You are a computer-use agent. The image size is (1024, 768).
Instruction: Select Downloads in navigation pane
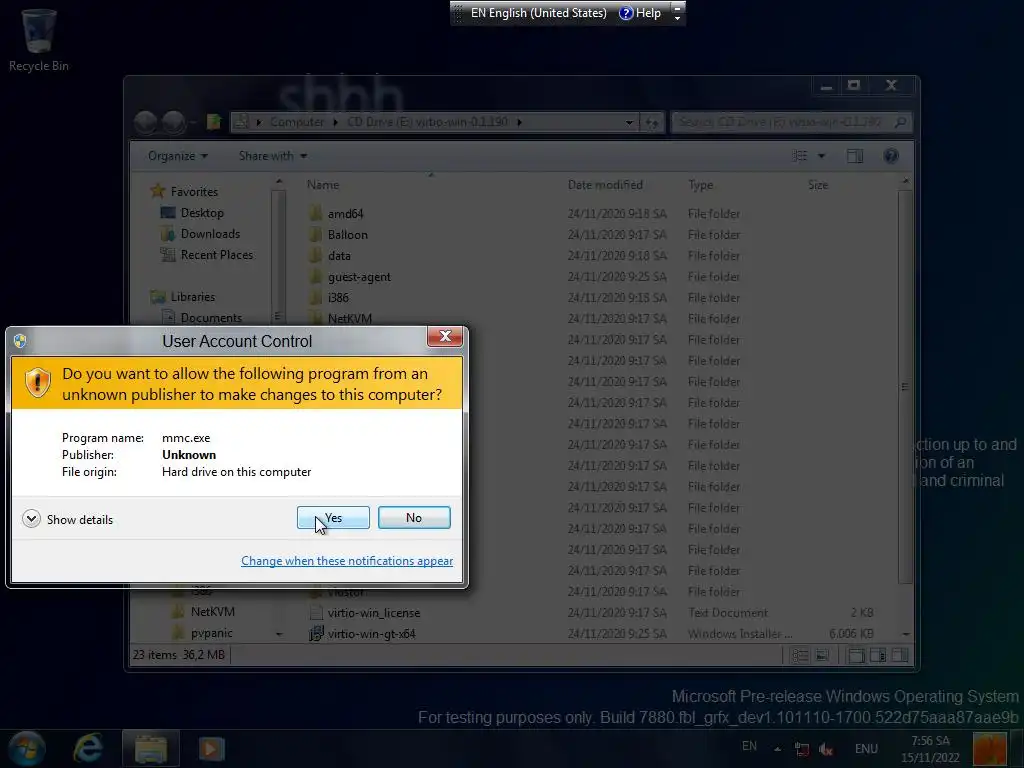click(x=210, y=233)
